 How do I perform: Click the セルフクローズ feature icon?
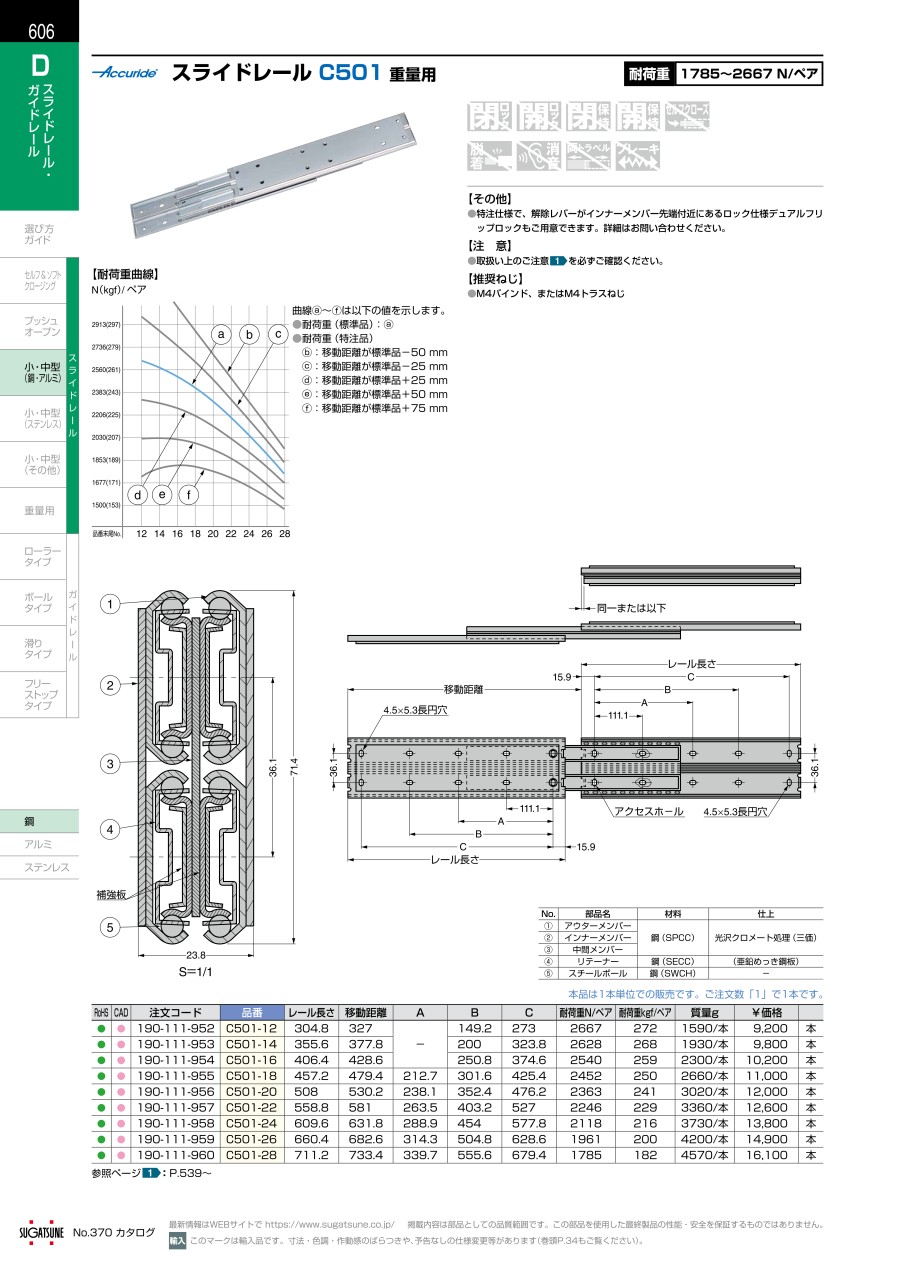687,116
